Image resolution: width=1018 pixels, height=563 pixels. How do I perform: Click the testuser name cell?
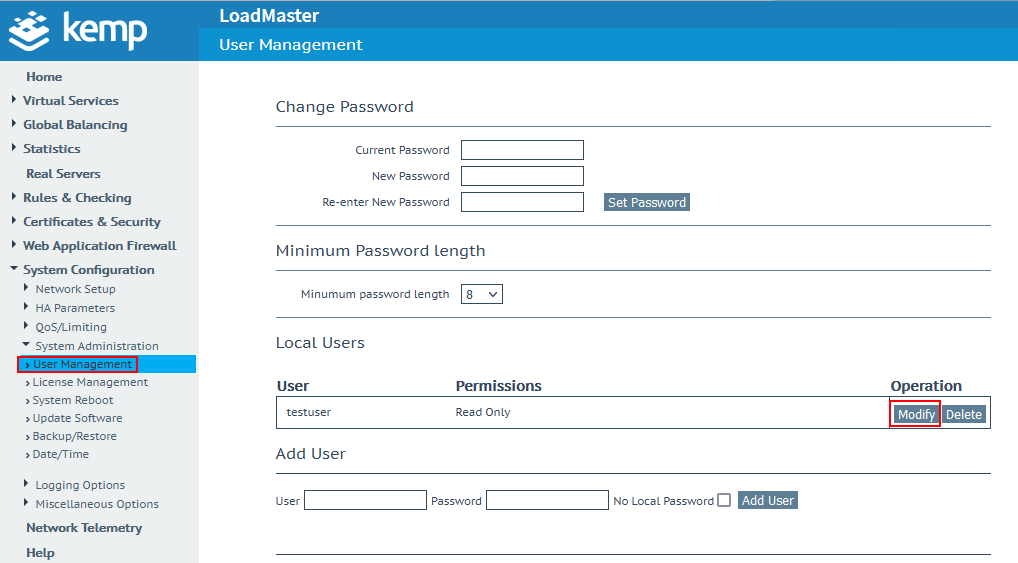pyautogui.click(x=308, y=412)
